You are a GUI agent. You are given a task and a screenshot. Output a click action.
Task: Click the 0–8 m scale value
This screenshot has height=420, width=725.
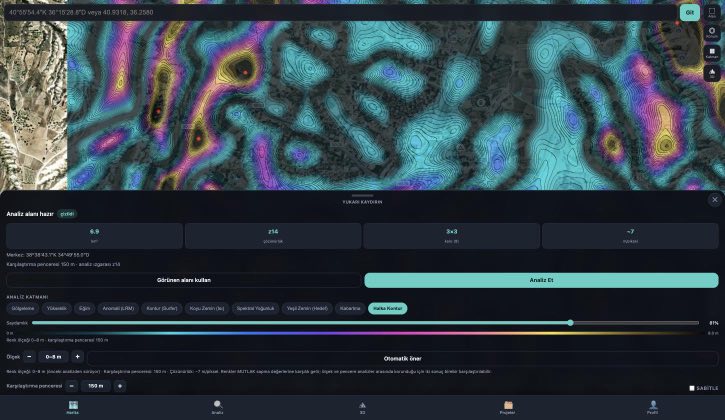(x=53, y=357)
